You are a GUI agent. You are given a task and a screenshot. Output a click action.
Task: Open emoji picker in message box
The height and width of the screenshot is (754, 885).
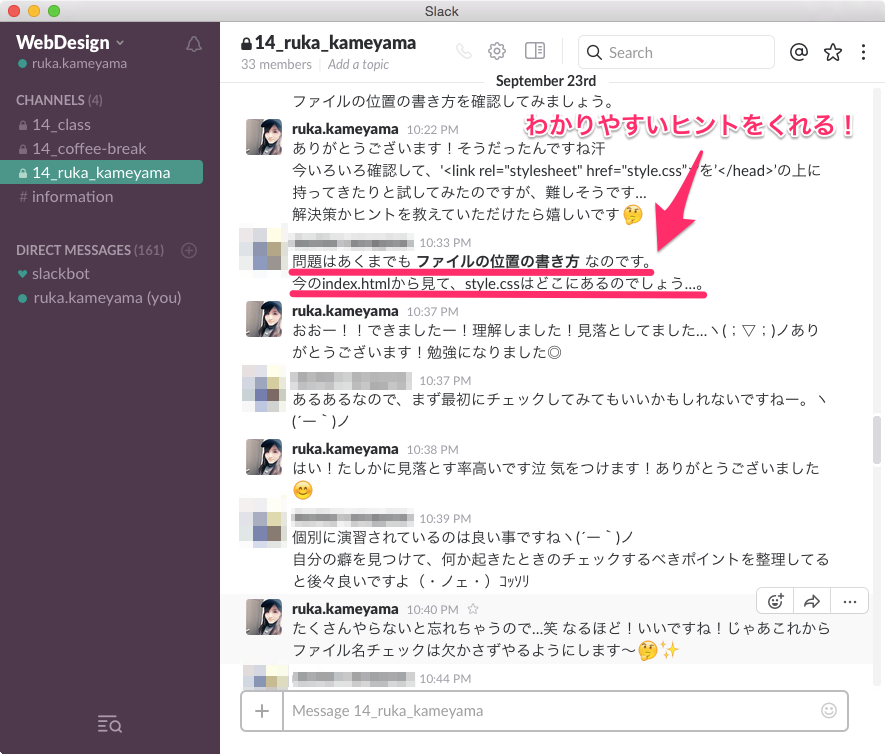pyautogui.click(x=829, y=711)
